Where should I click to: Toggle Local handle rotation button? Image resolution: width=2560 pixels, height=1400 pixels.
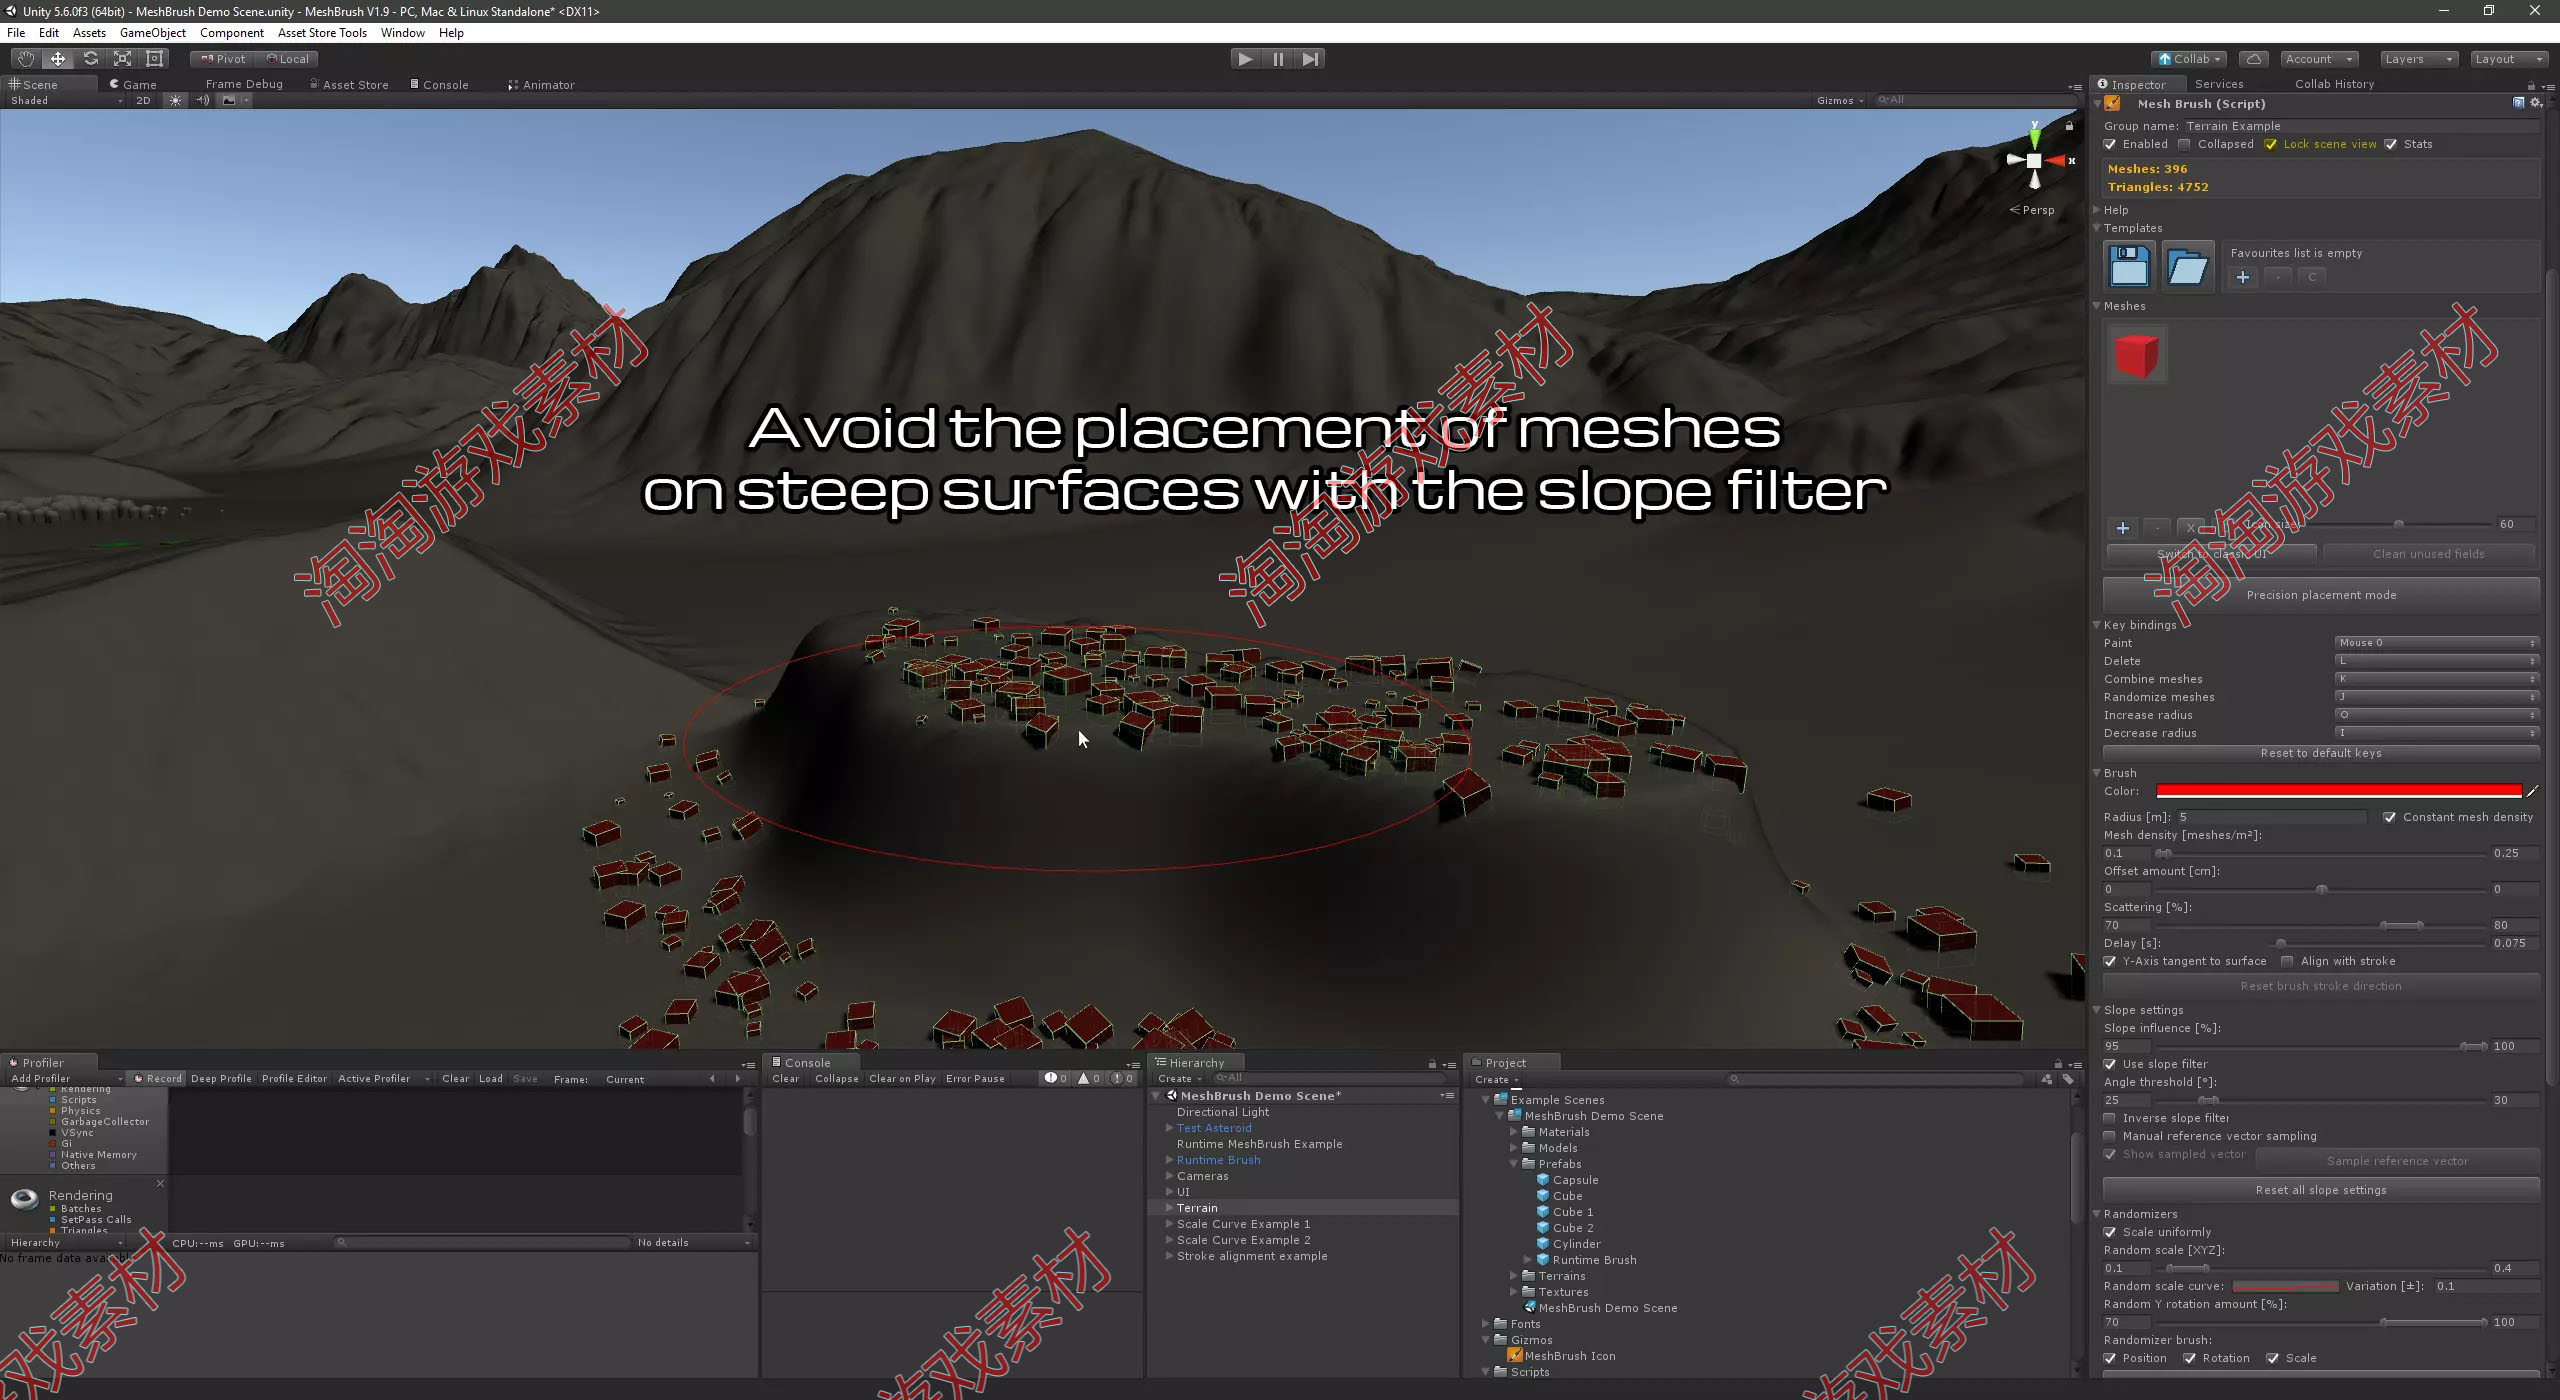pos(288,59)
